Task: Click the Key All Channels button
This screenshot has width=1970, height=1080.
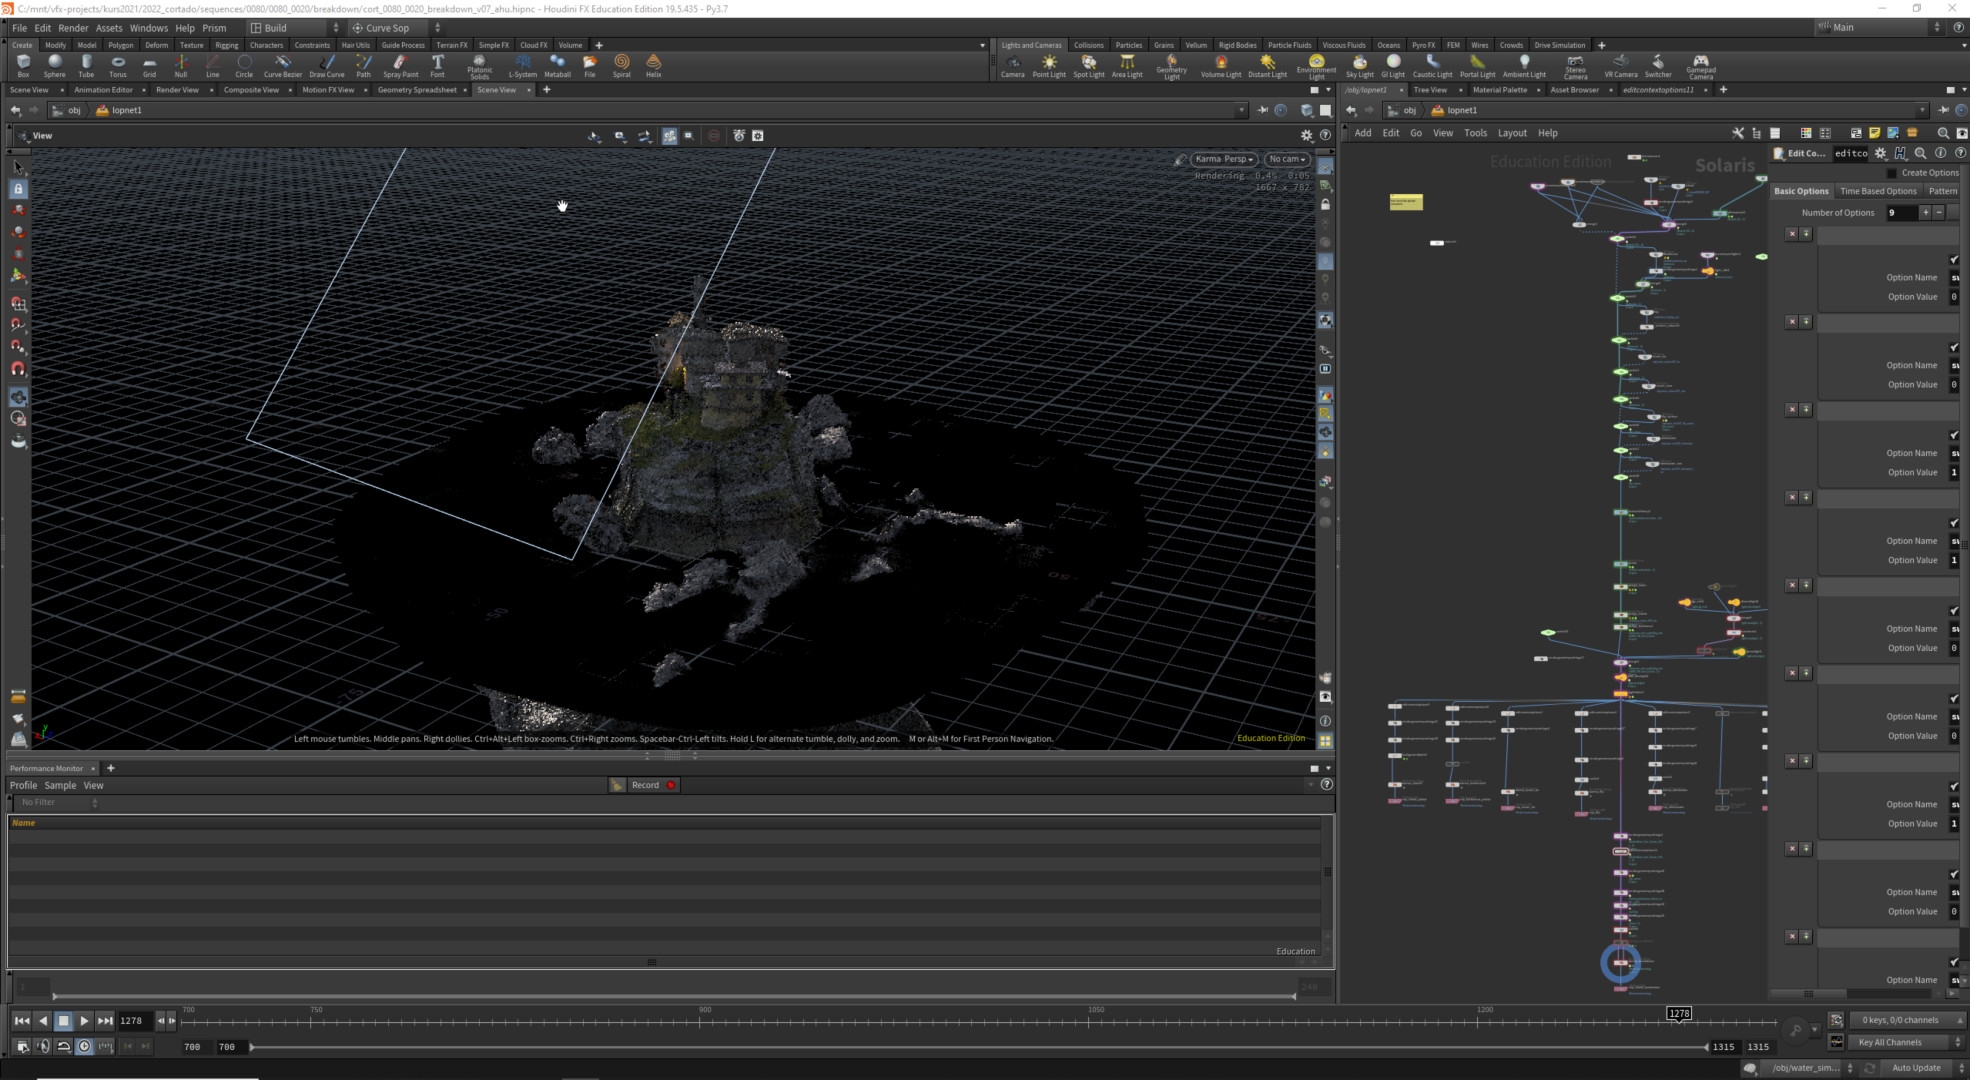Action: (x=1889, y=1042)
